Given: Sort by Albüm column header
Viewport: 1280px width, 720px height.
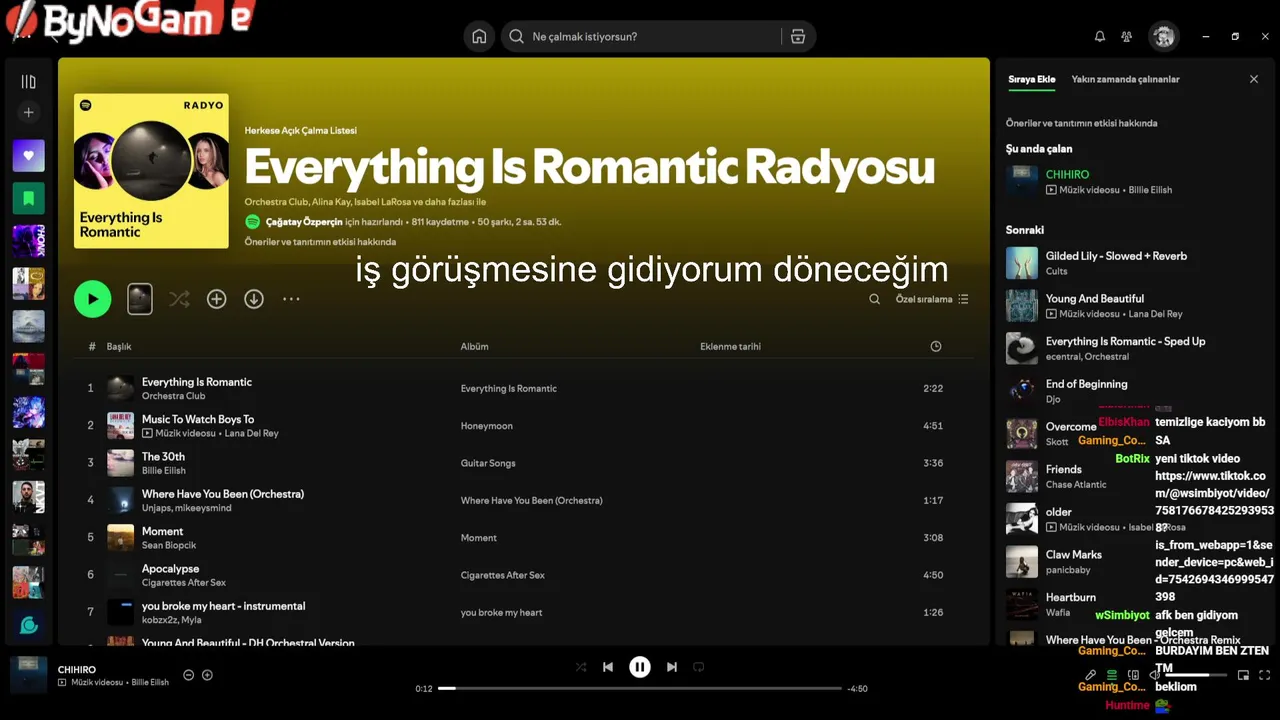Looking at the screenshot, I should 474,346.
